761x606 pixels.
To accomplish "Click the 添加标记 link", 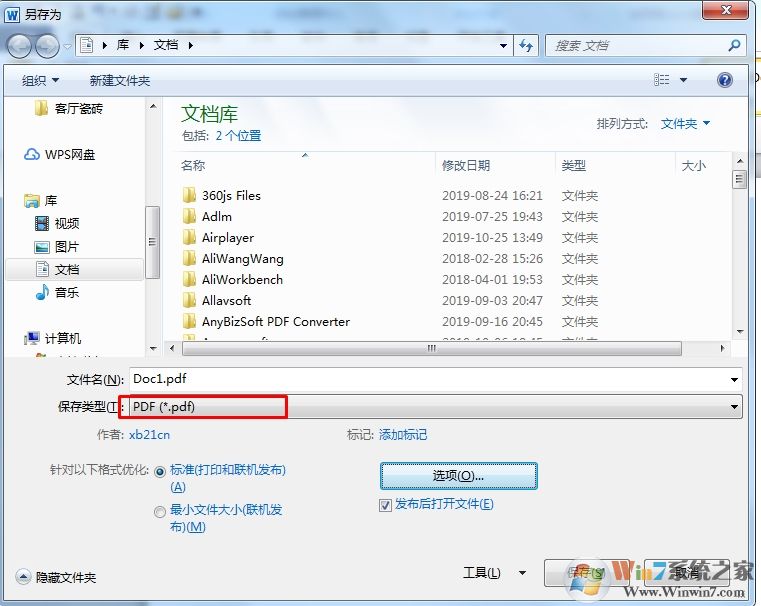I will tap(403, 434).
